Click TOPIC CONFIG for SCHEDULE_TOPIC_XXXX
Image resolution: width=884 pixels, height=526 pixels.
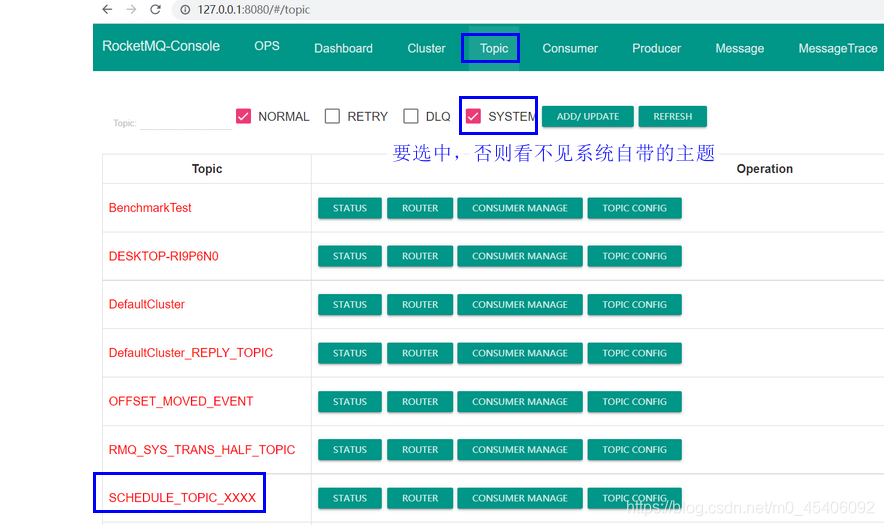point(634,498)
